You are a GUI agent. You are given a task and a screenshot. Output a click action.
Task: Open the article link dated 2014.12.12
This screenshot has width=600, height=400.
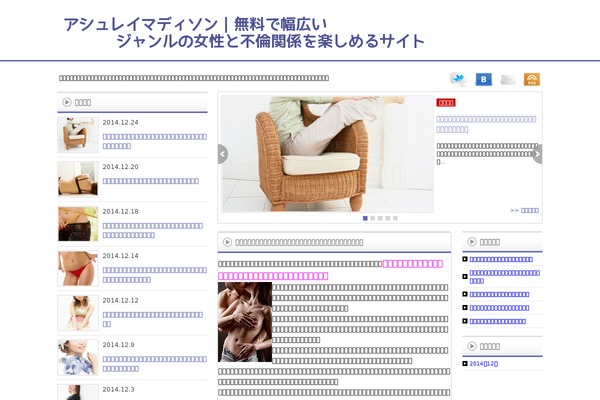153,319
